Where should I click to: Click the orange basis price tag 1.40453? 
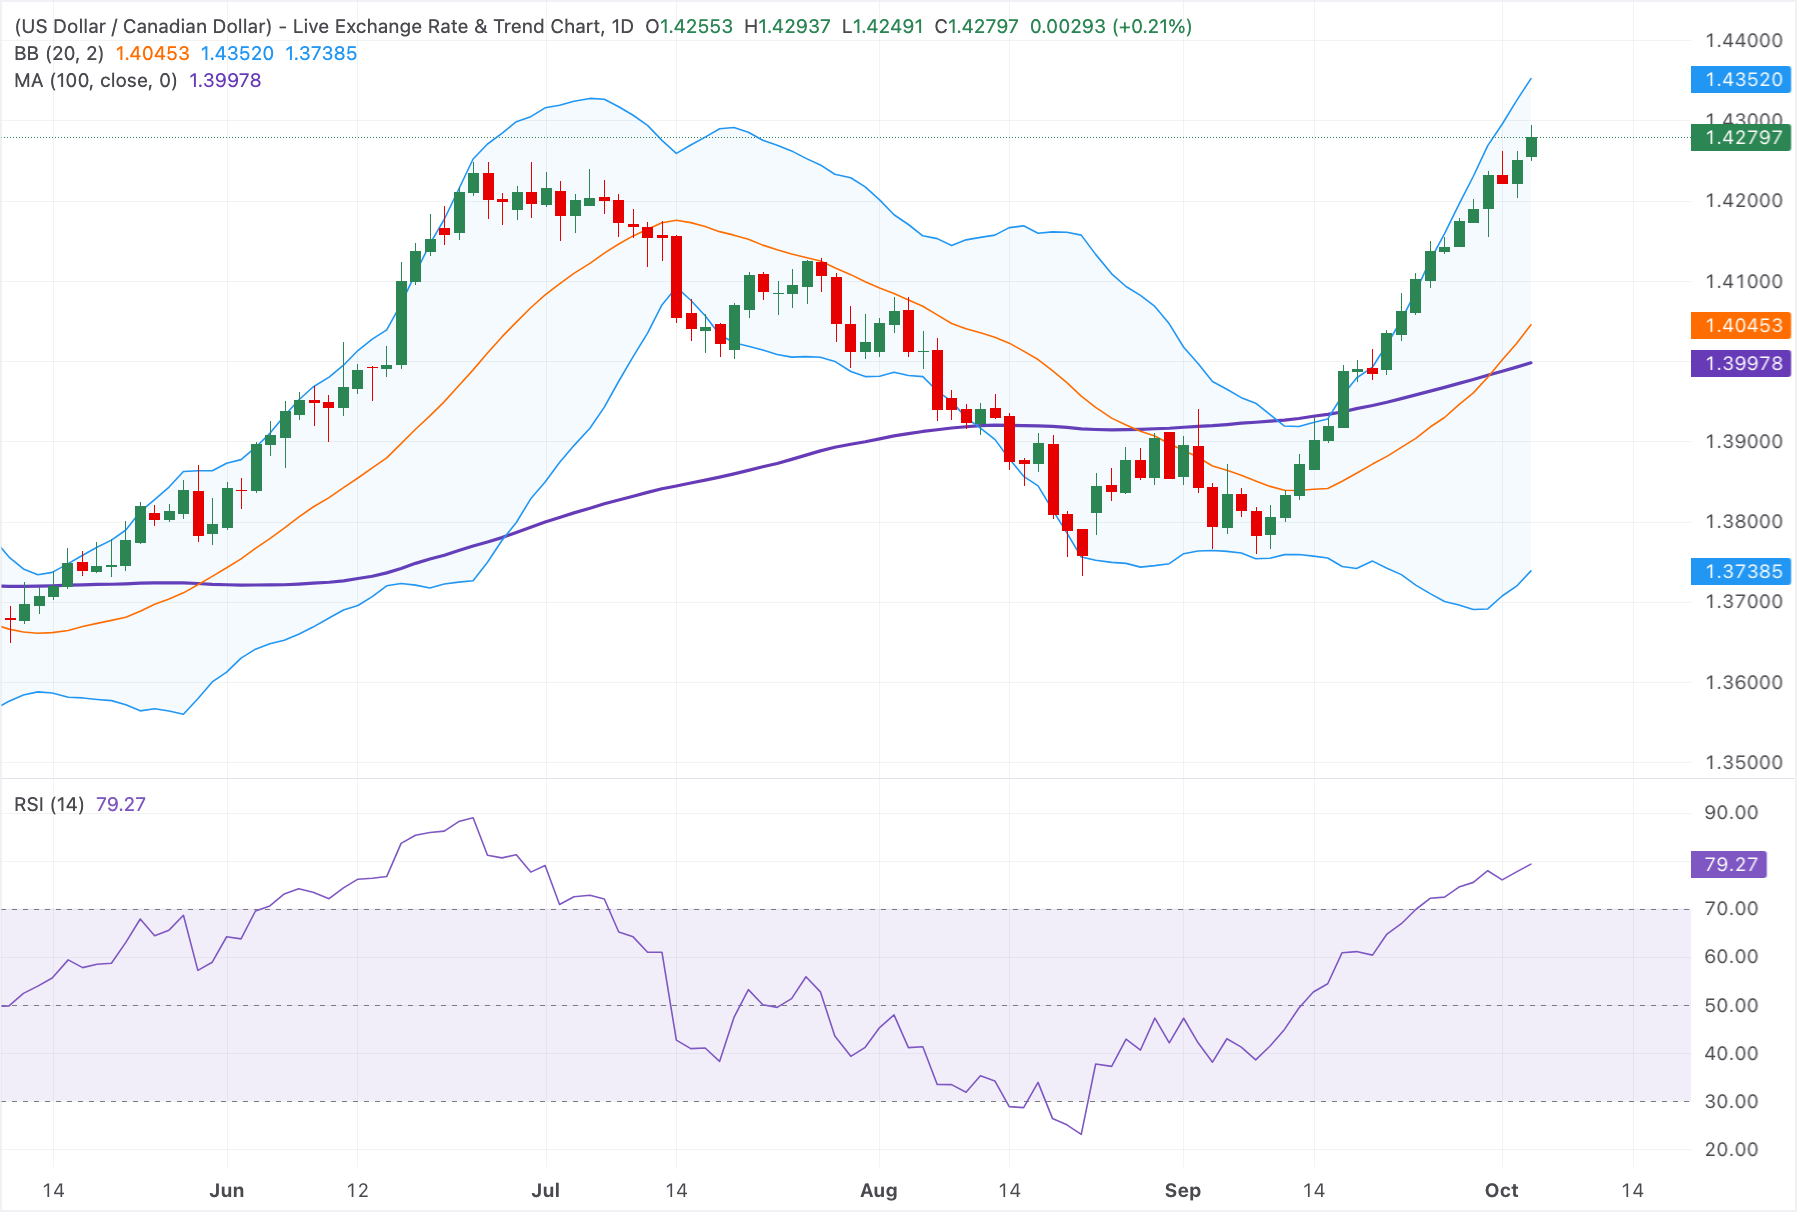pyautogui.click(x=1741, y=325)
